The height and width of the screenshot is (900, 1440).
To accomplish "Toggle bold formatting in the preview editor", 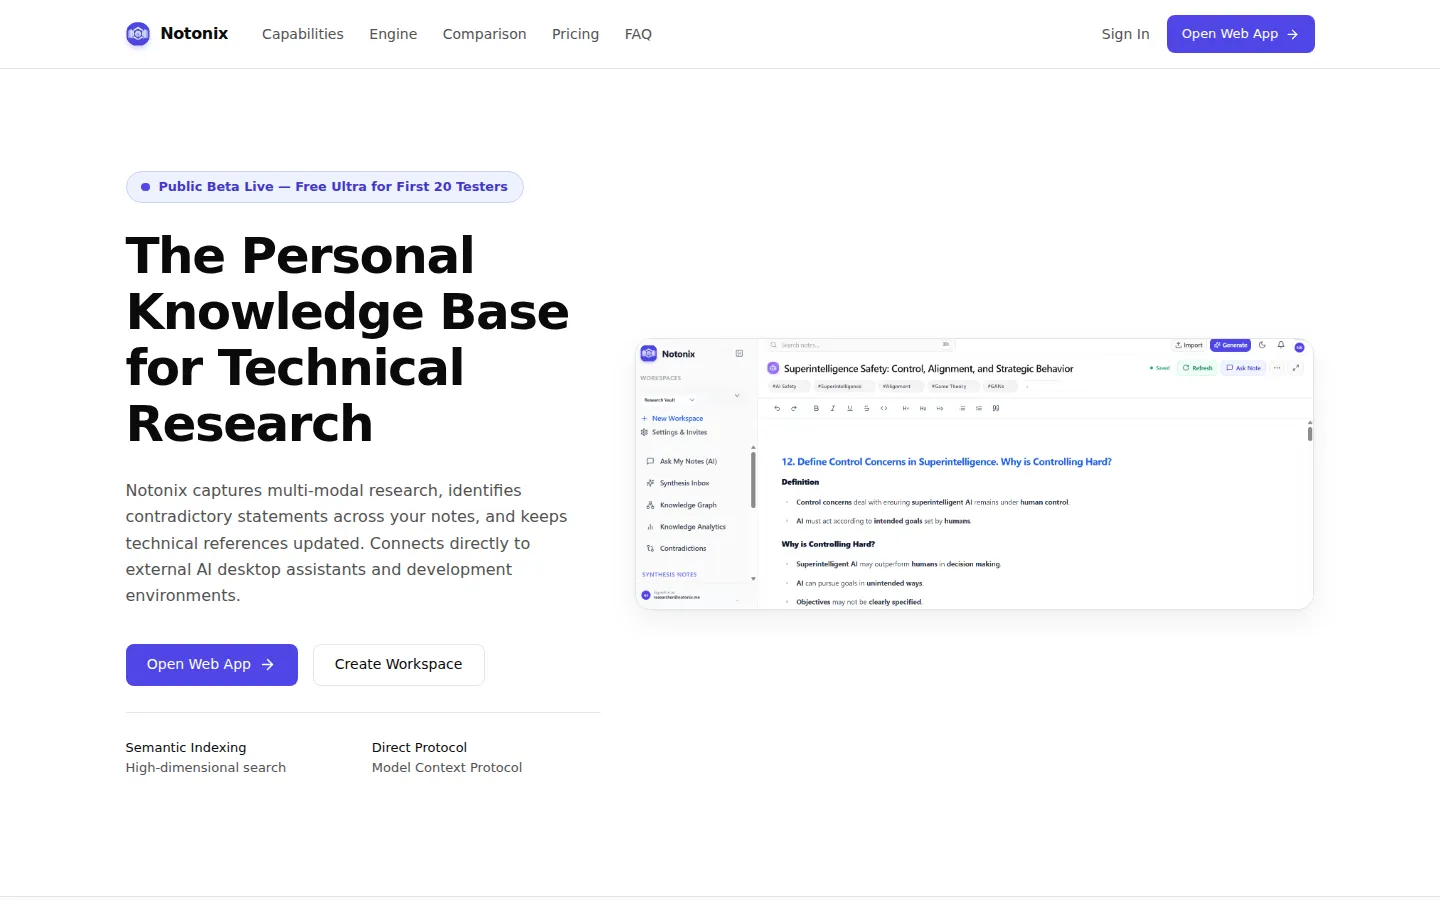I will (x=816, y=408).
